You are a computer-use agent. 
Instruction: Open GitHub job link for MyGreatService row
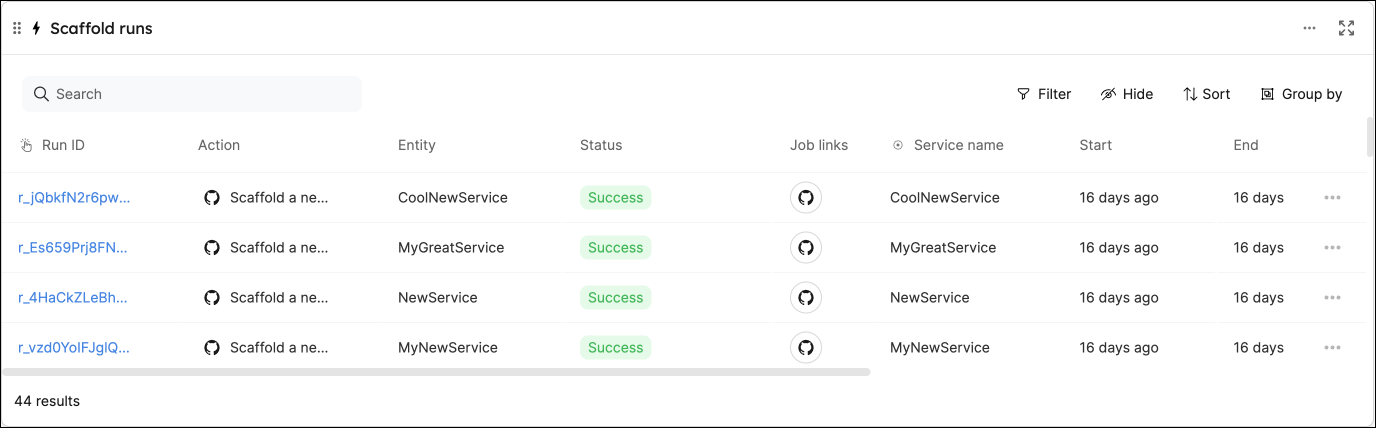[806, 248]
